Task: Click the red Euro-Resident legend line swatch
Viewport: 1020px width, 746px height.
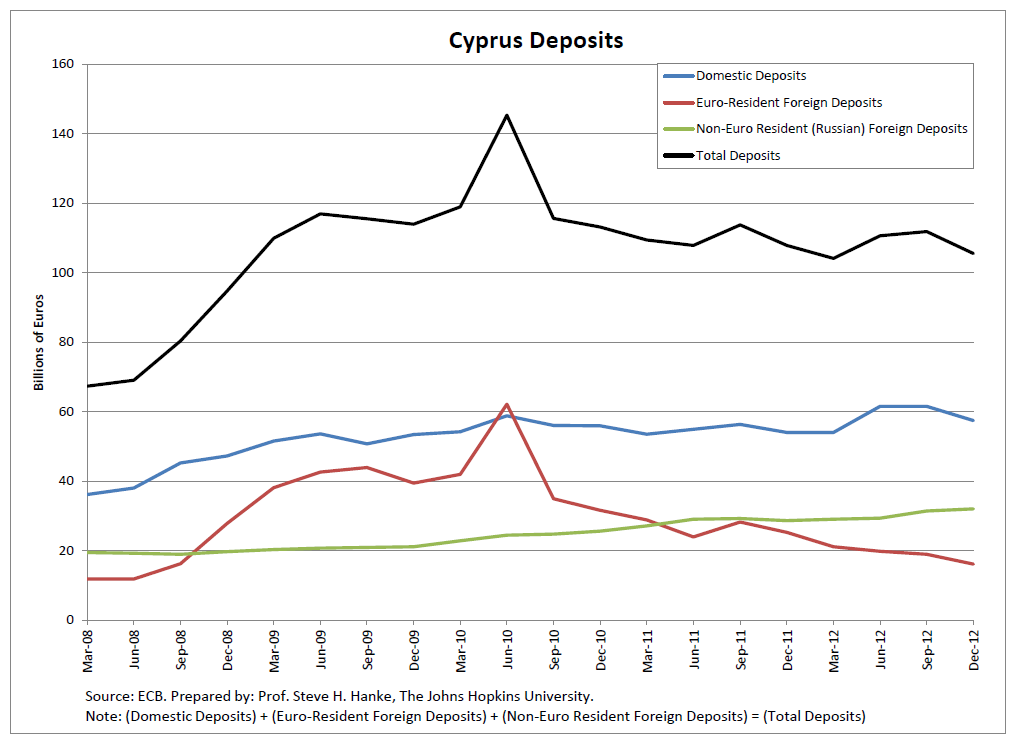Action: [677, 102]
